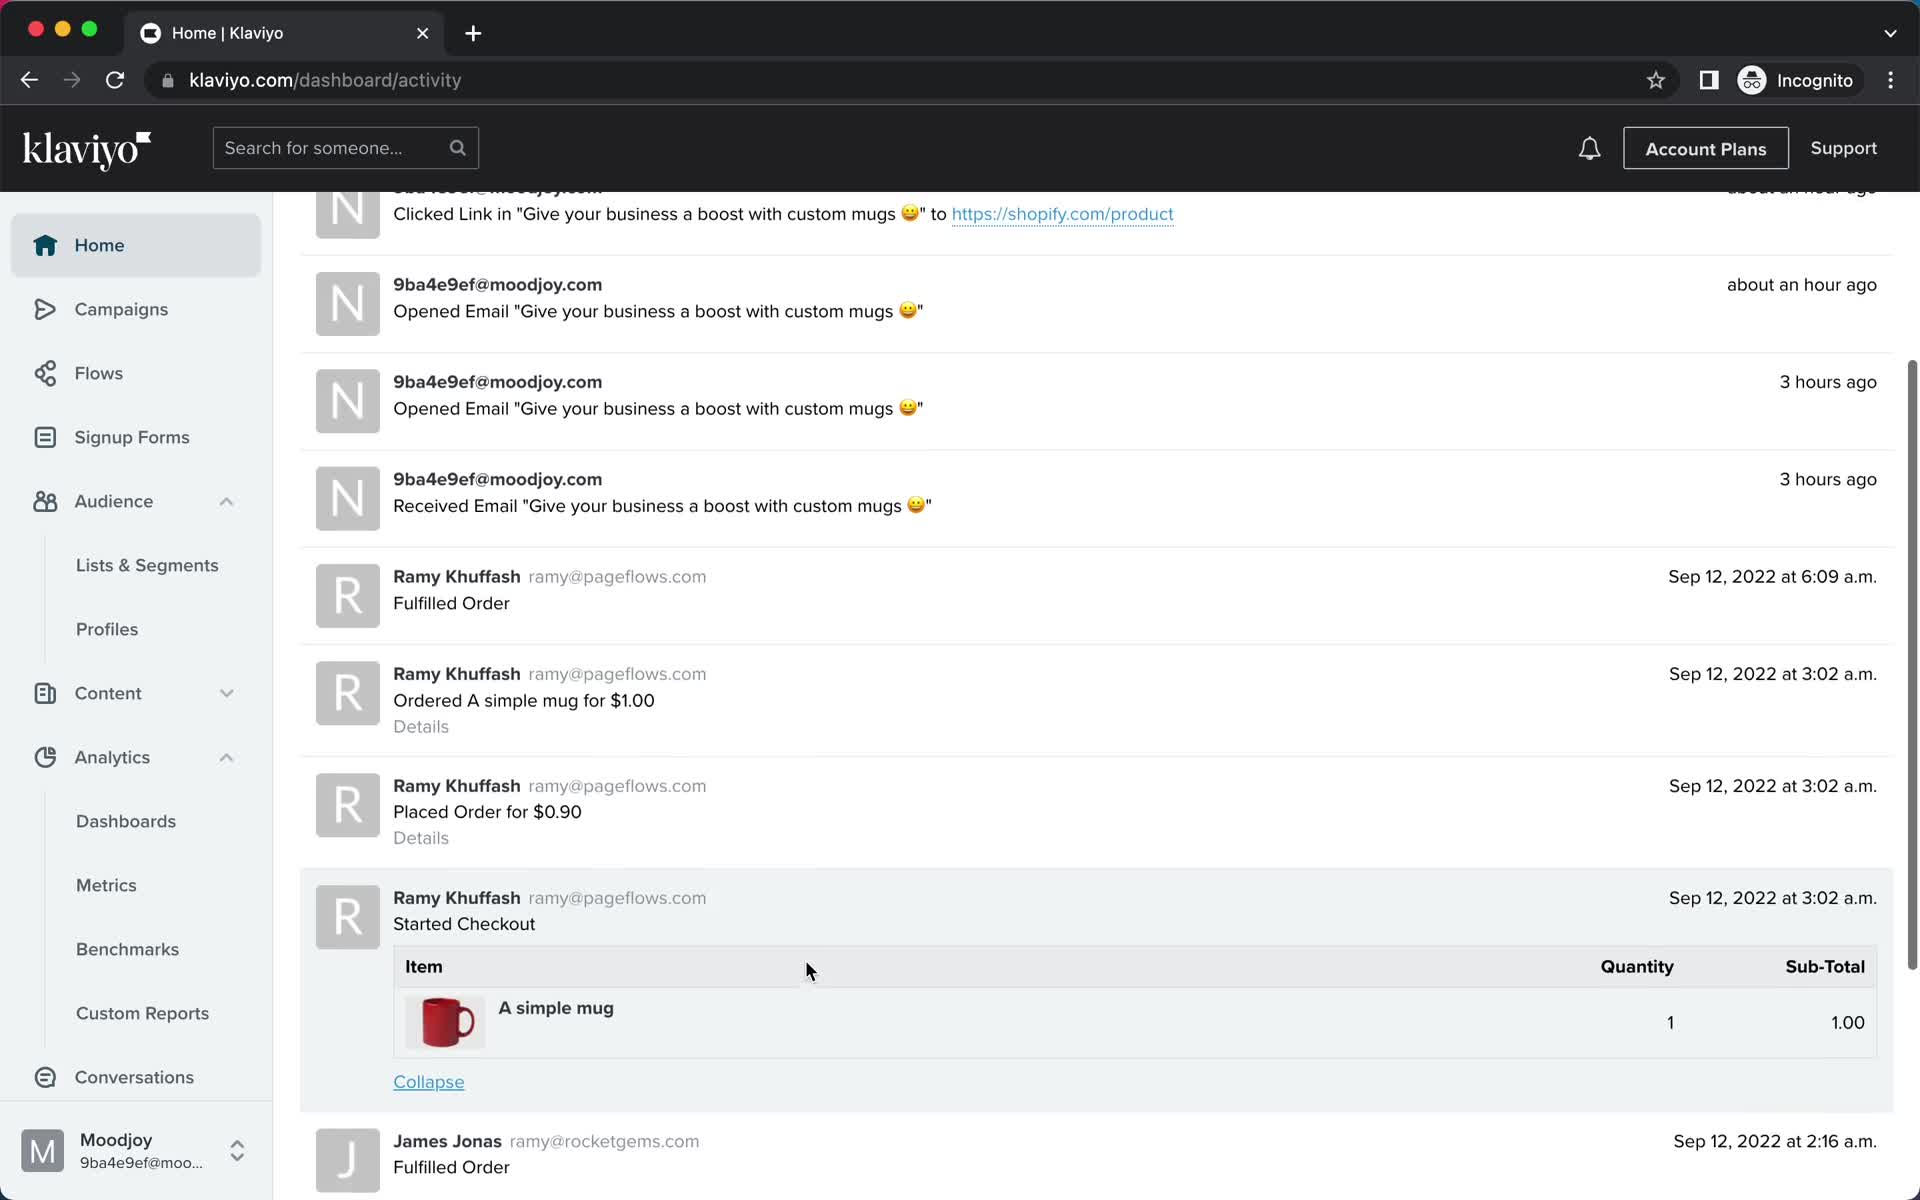This screenshot has width=1920, height=1200.
Task: Click the Sep 12, 2022 at 6:09 a.m. timestamp
Action: (x=1772, y=577)
